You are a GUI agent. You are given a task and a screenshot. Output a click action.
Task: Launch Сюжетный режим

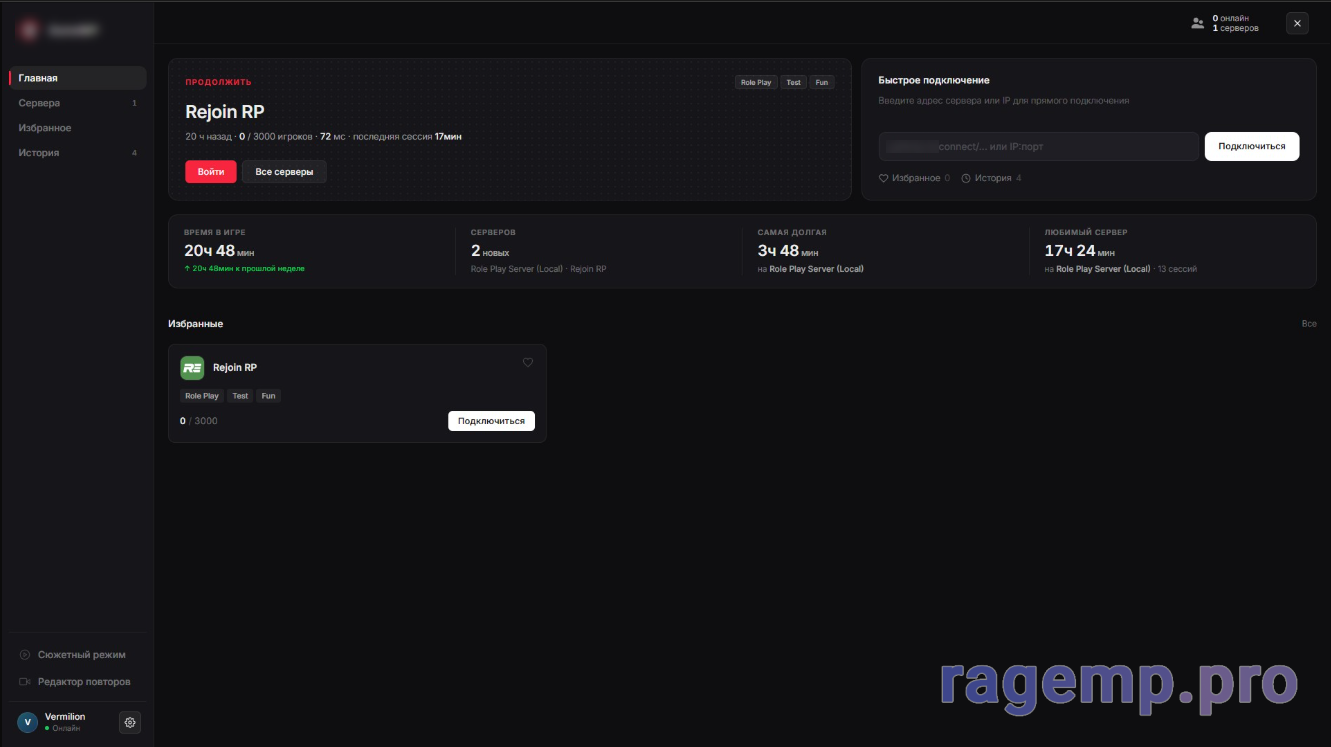pos(78,655)
